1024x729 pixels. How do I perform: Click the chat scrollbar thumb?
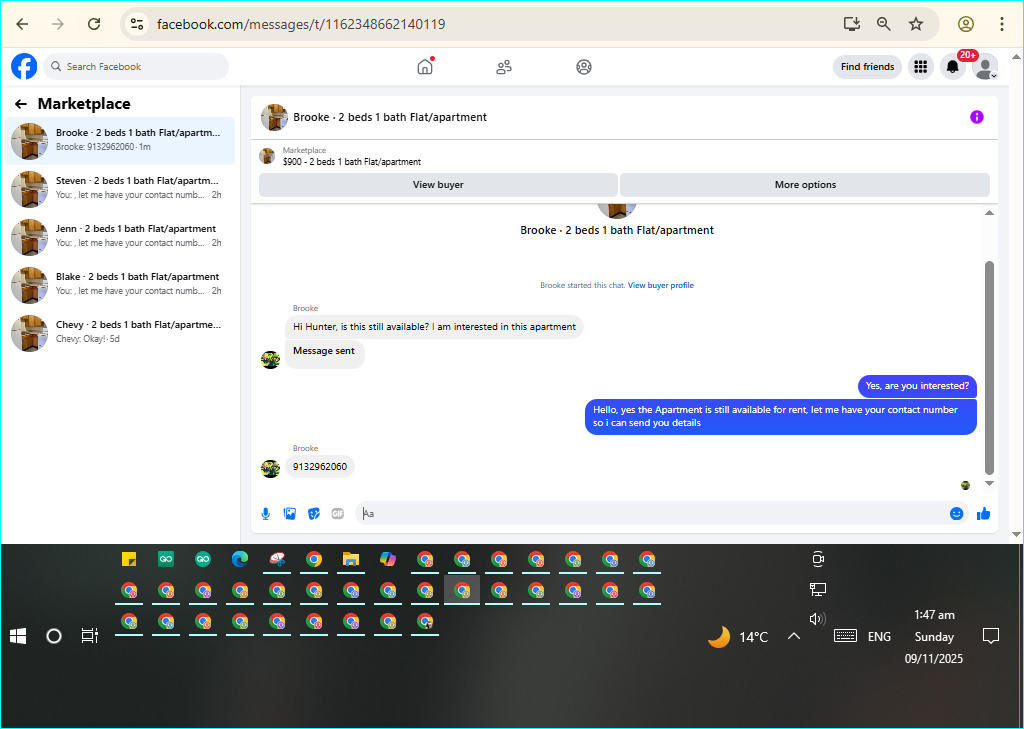(x=989, y=368)
